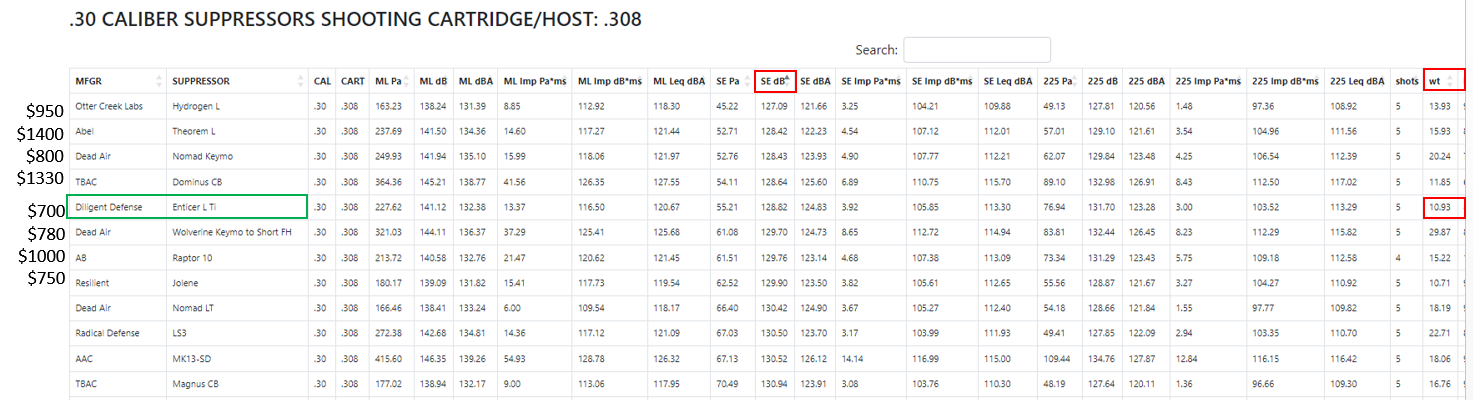The height and width of the screenshot is (400, 1473).
Task: Toggle sort on SE dB column header
Action: click(x=775, y=81)
